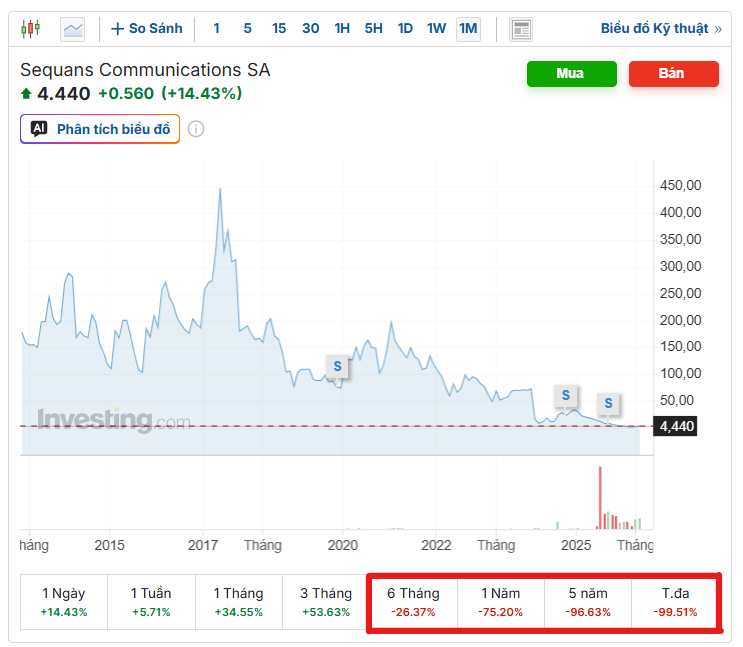Open the So Sánh compare option
Screen dimensions: 743x647
click(146, 28)
